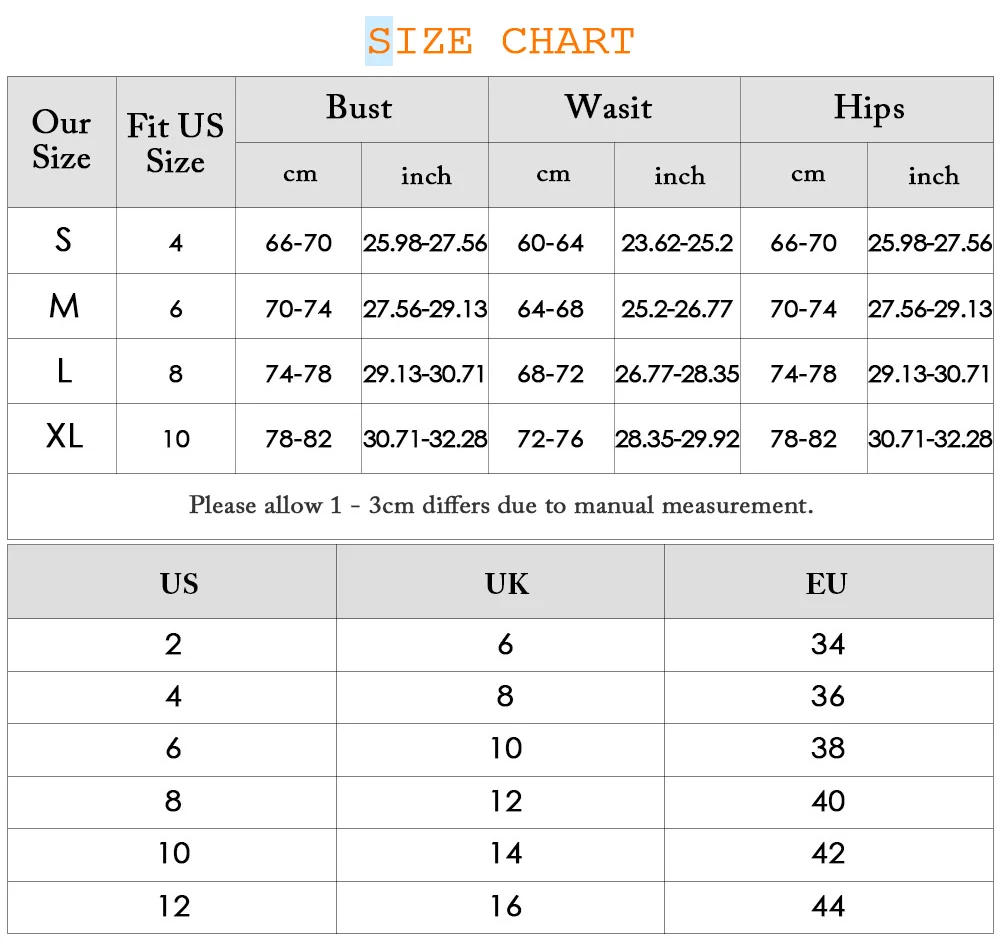Click the 72-76 waist cm cell
This screenshot has width=1000, height=947.
[x=550, y=438]
